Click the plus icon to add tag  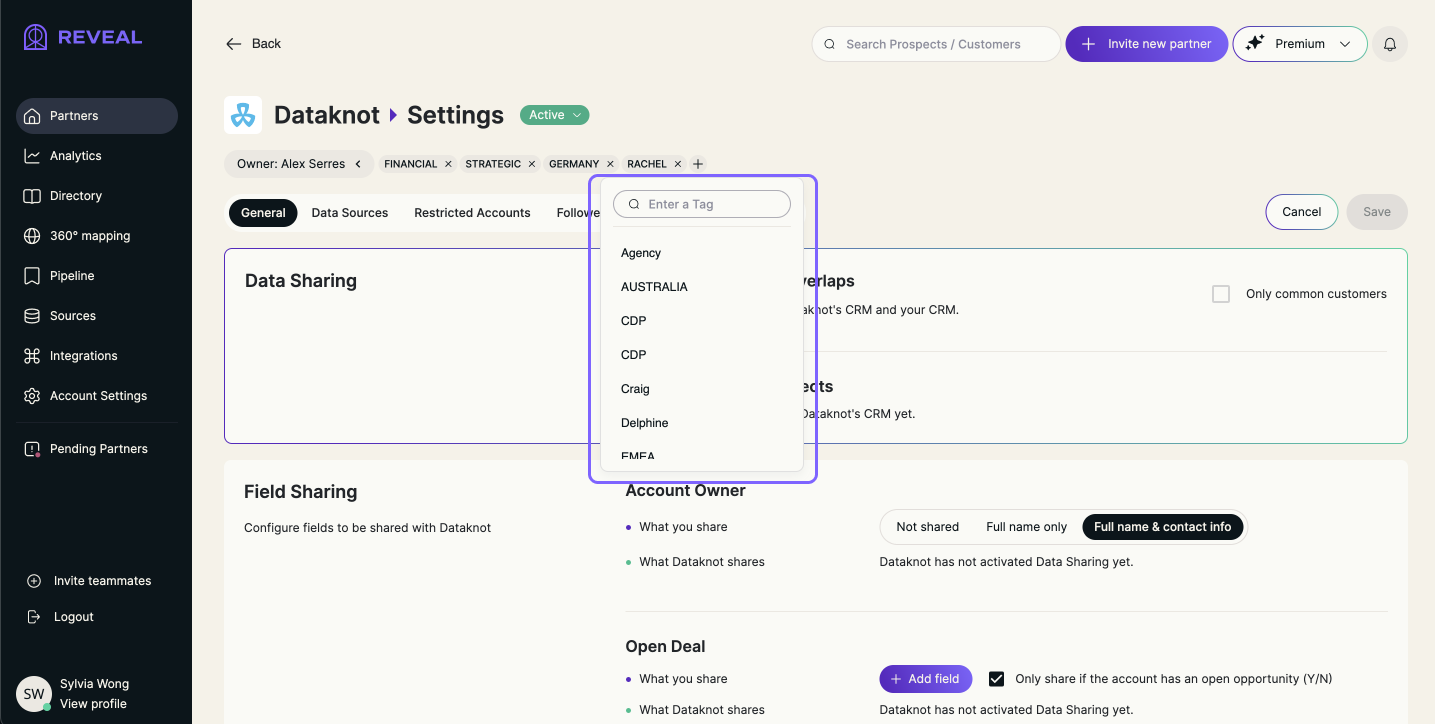(x=698, y=164)
